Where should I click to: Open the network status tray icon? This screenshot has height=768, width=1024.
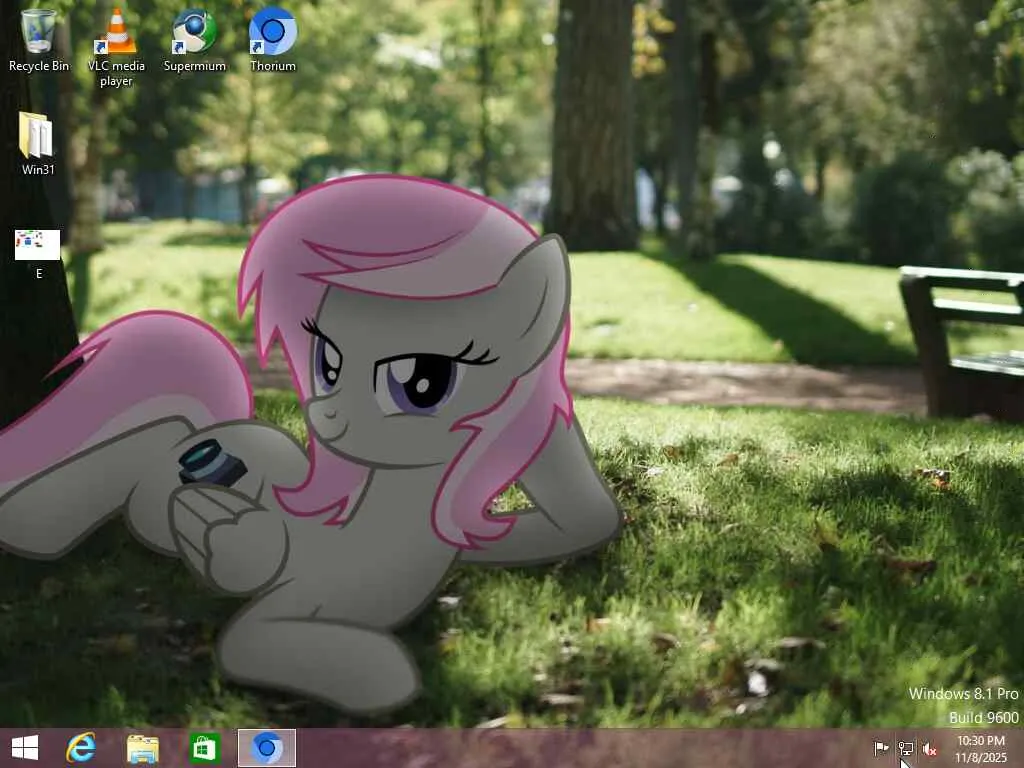(905, 748)
